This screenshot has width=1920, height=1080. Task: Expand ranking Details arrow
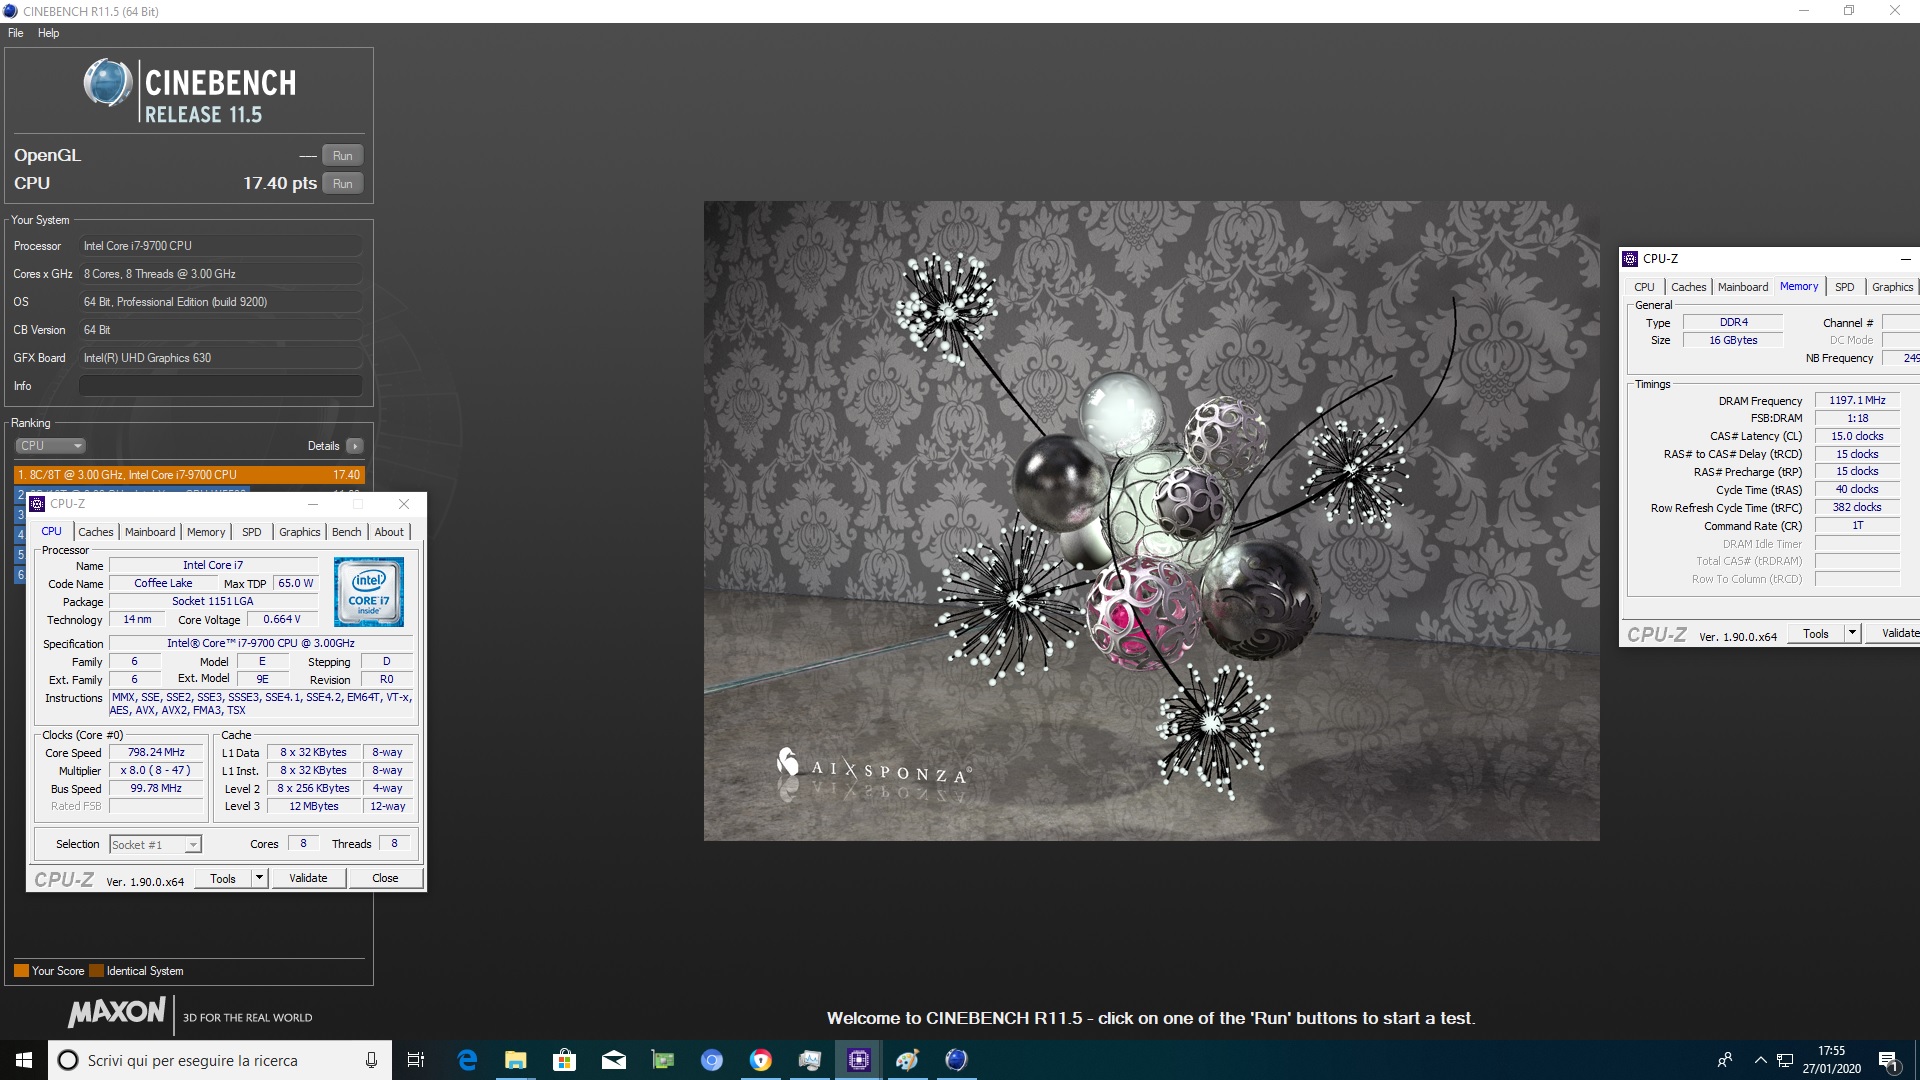(355, 446)
